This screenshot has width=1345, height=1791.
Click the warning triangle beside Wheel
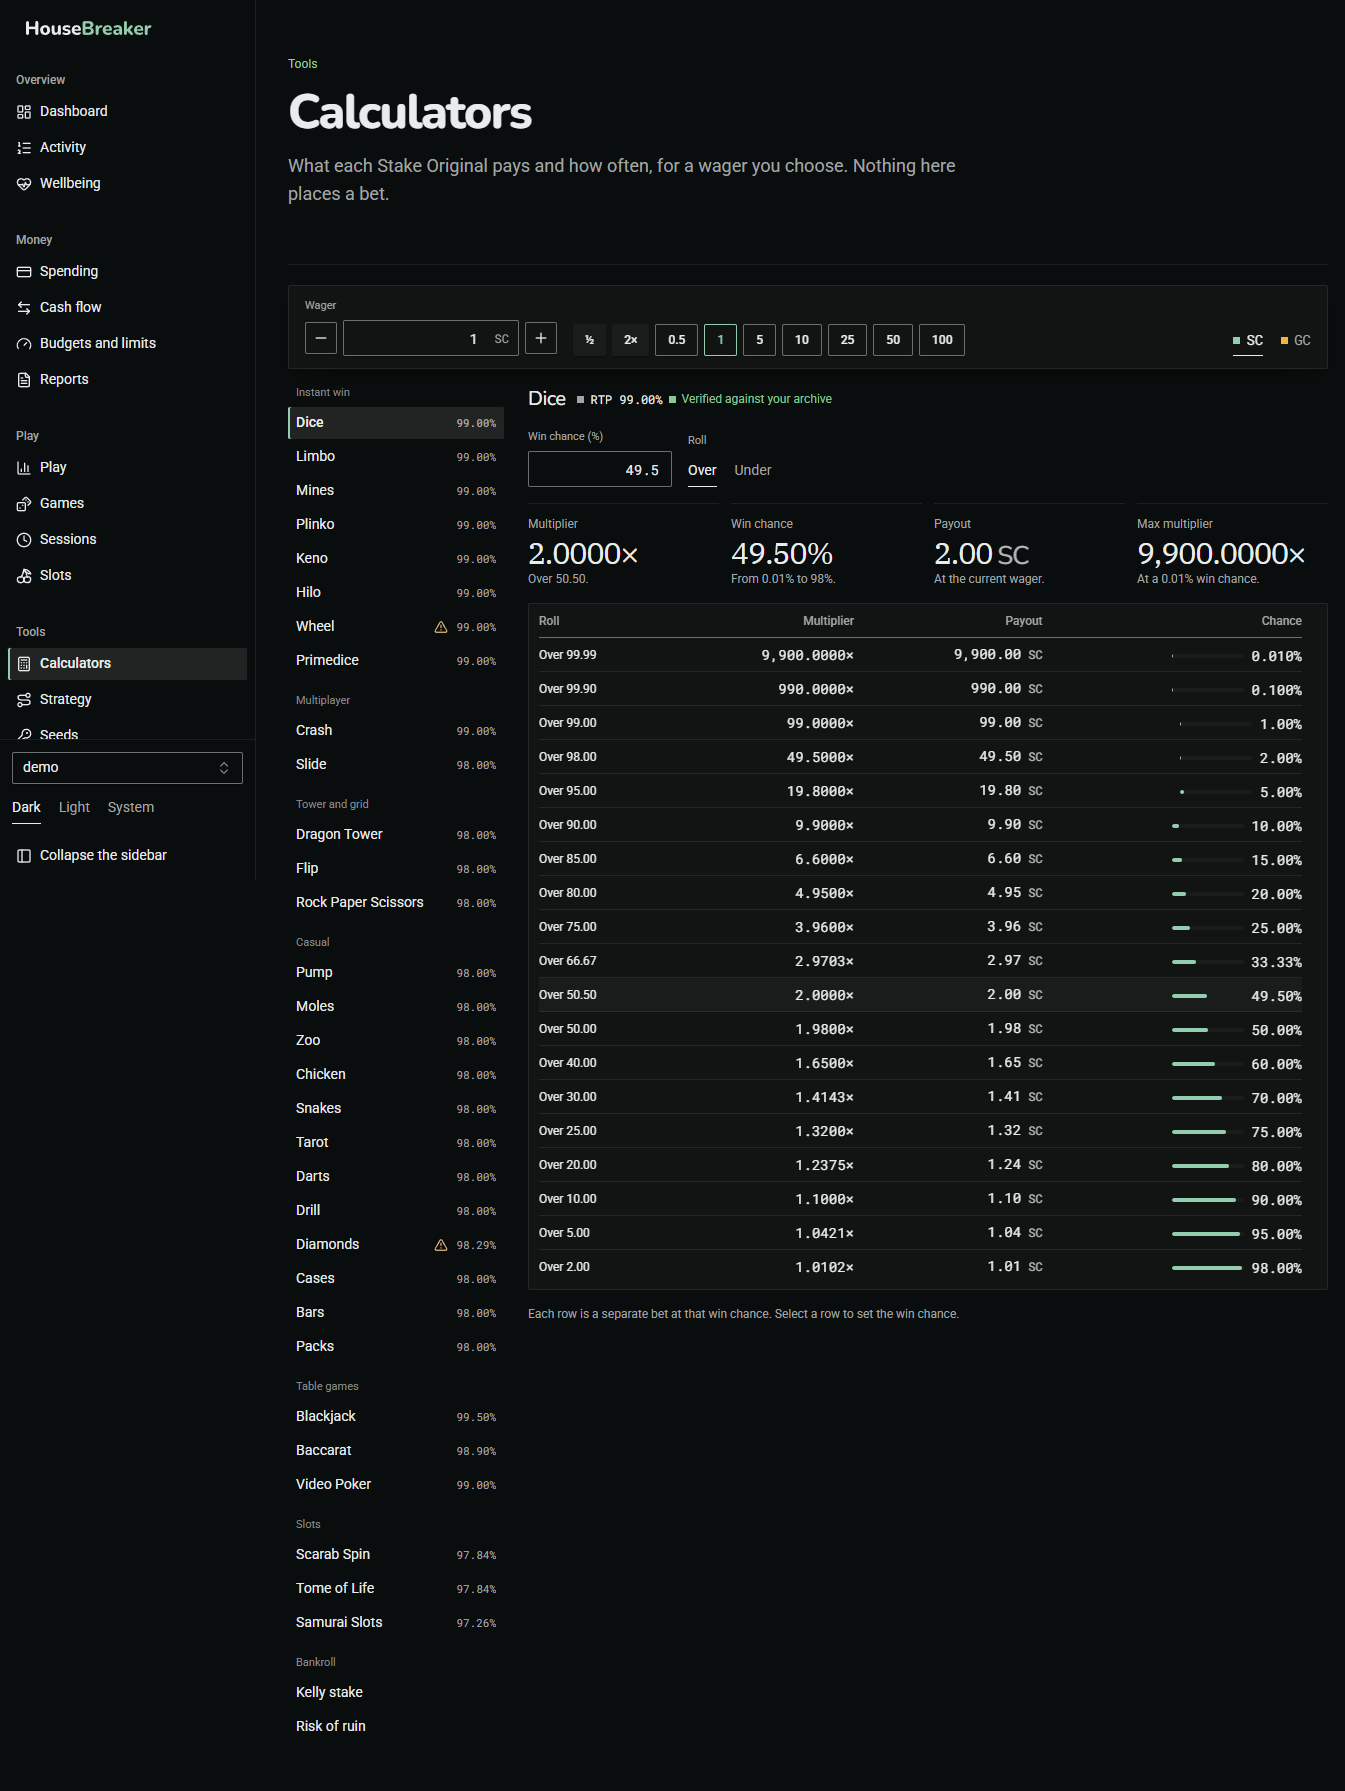click(441, 627)
